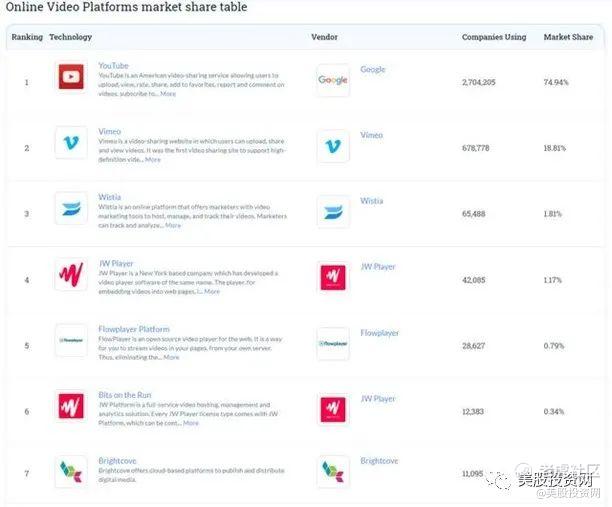Click the Google vendor logo
The height and width of the screenshot is (507, 612).
(332, 80)
